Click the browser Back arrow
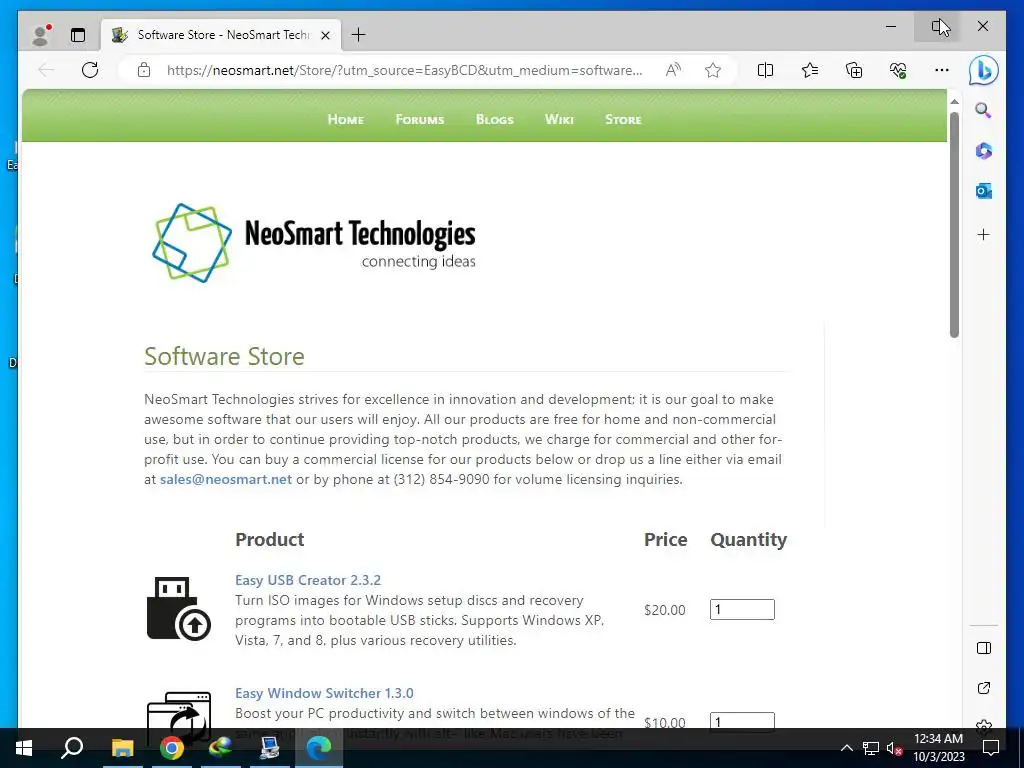 (x=46, y=70)
